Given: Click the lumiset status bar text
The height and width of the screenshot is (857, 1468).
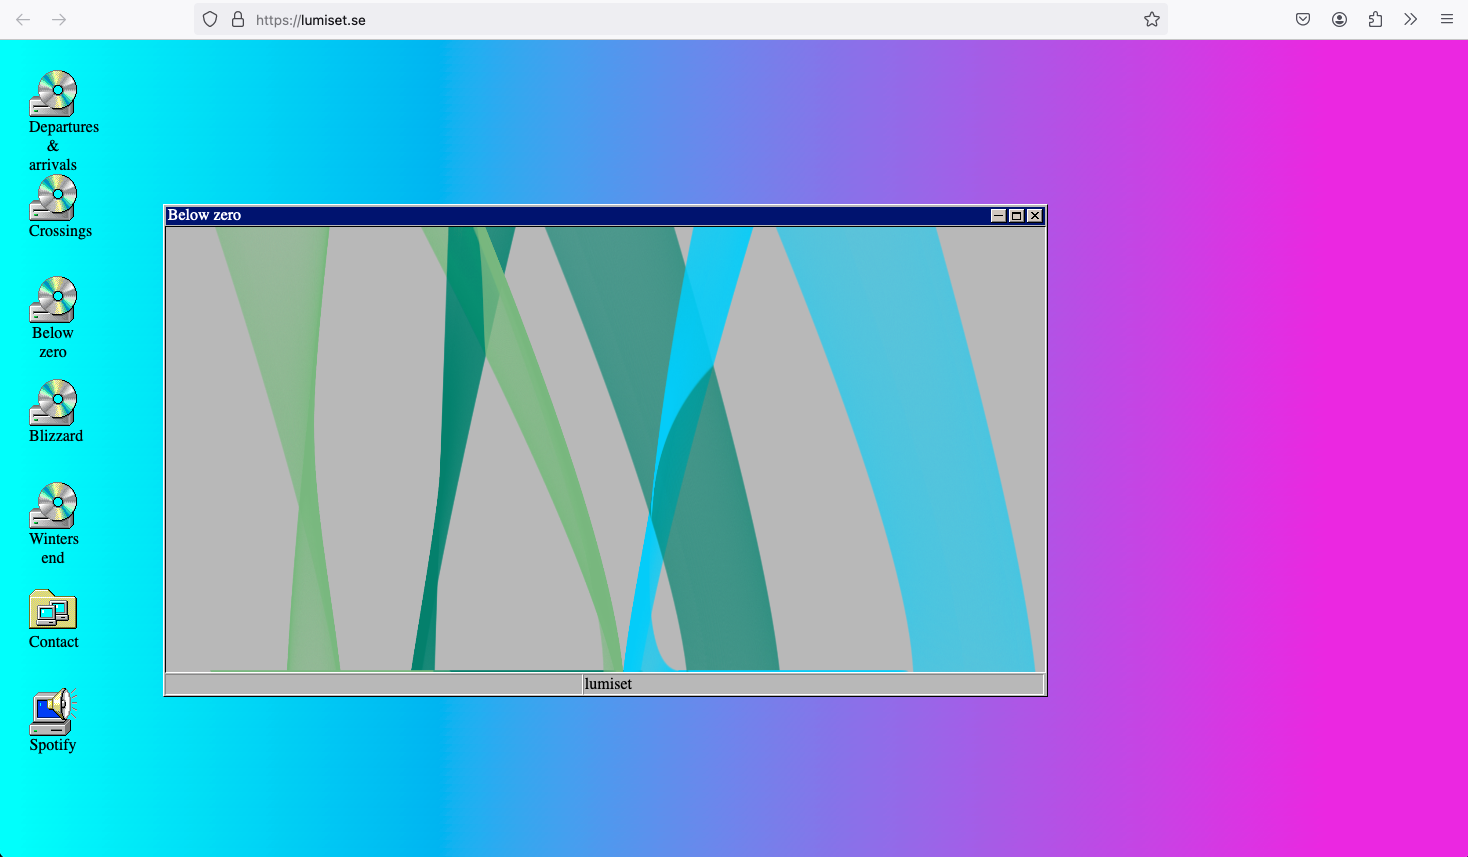Looking at the screenshot, I should (608, 684).
